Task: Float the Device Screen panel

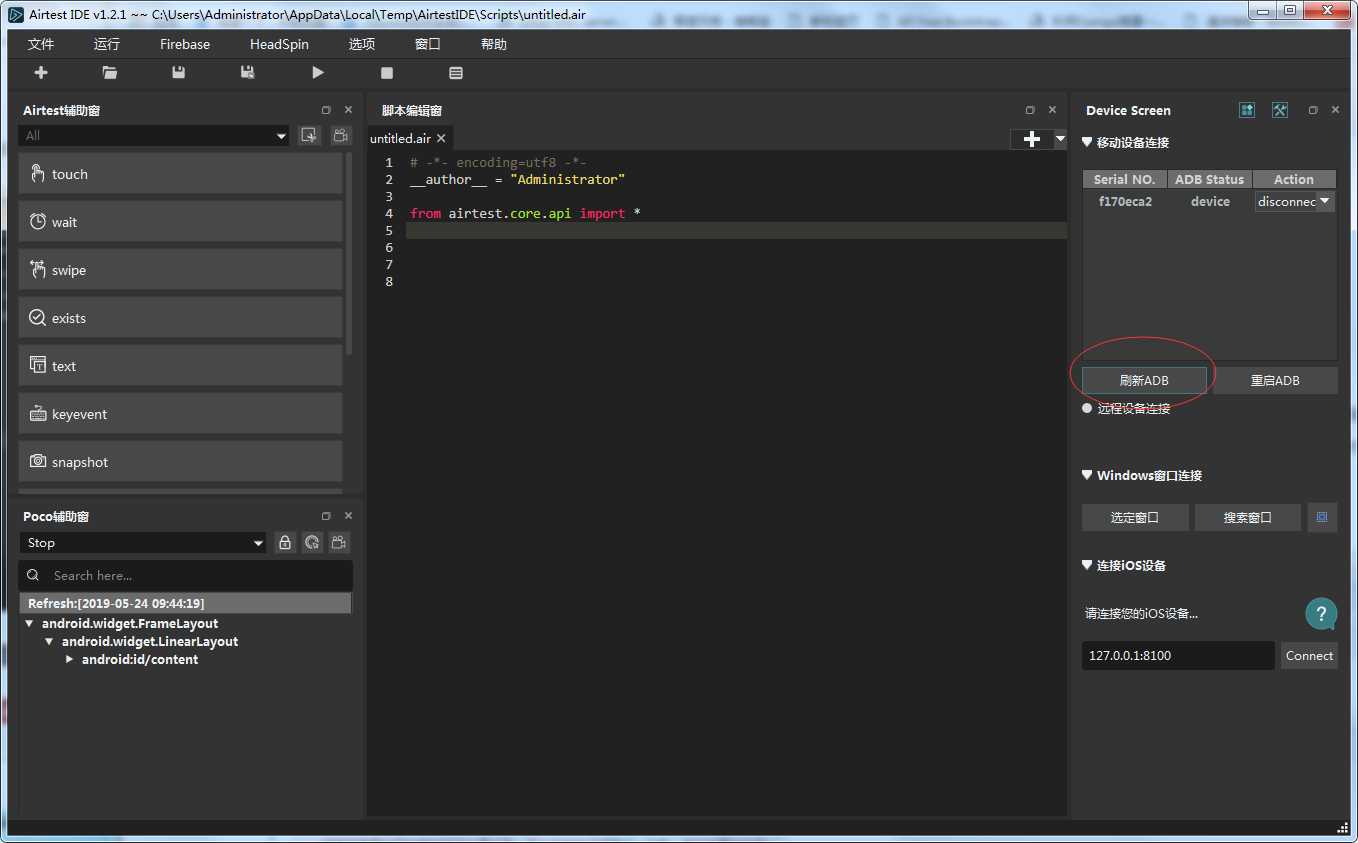Action: [x=1313, y=110]
